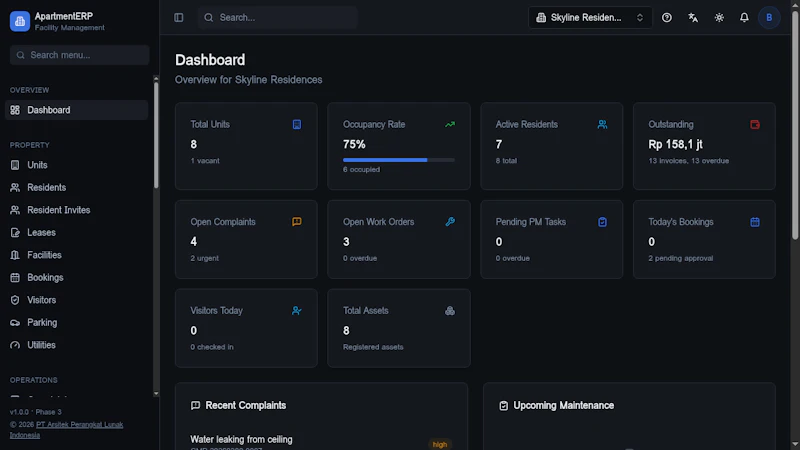Click the Leases document icon in sidebar

[15, 233]
